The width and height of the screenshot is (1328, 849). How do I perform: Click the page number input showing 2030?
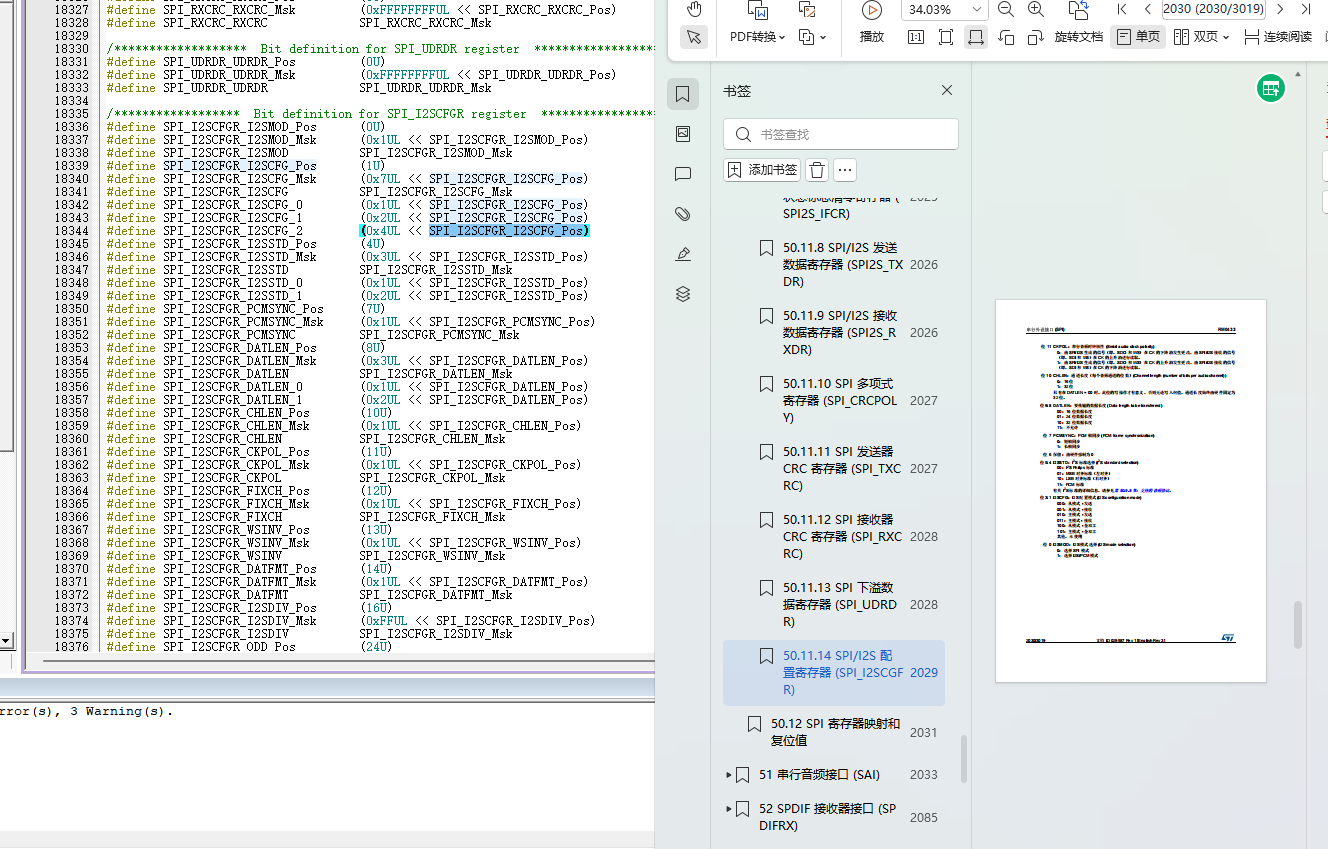1212,9
